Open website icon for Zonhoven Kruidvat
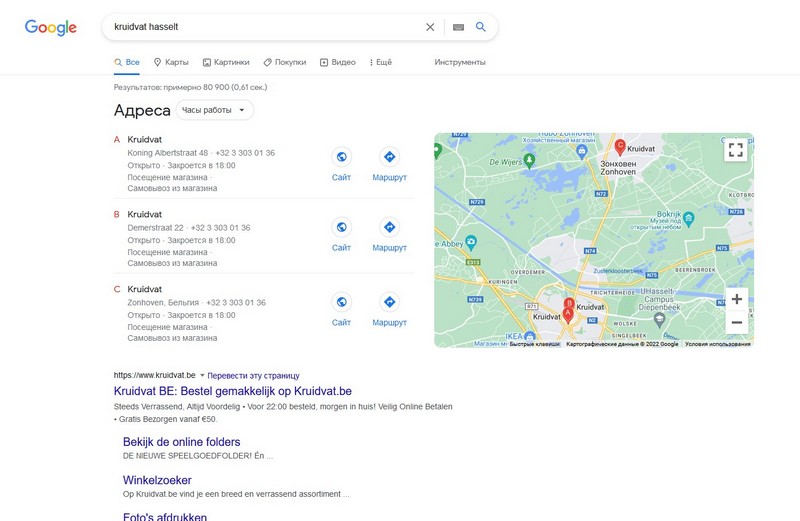 [x=341, y=302]
